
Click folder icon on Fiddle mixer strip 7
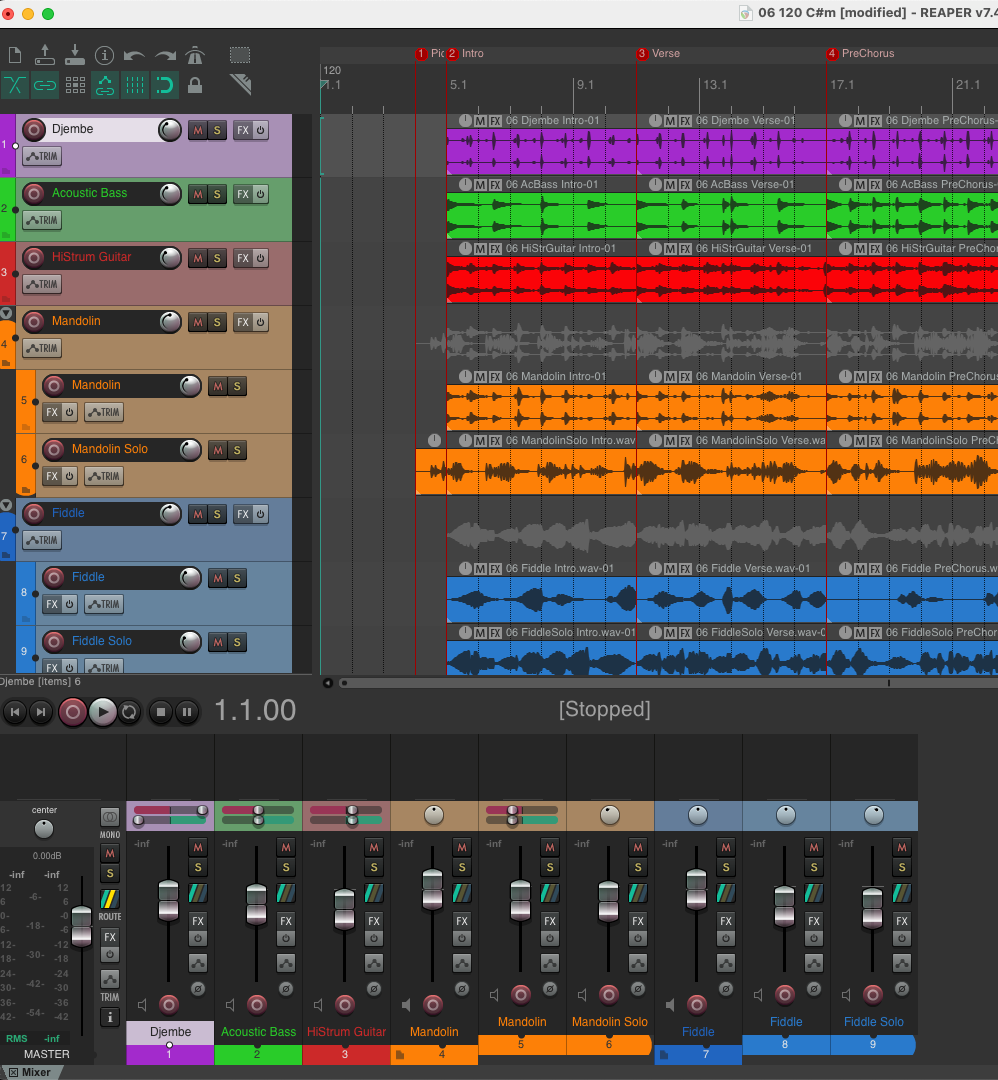coord(663,1055)
